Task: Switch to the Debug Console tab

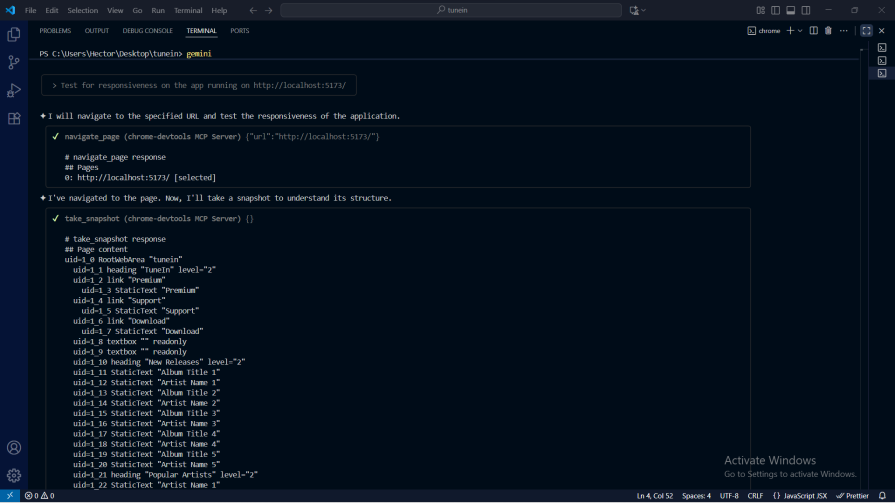Action: tap(147, 31)
